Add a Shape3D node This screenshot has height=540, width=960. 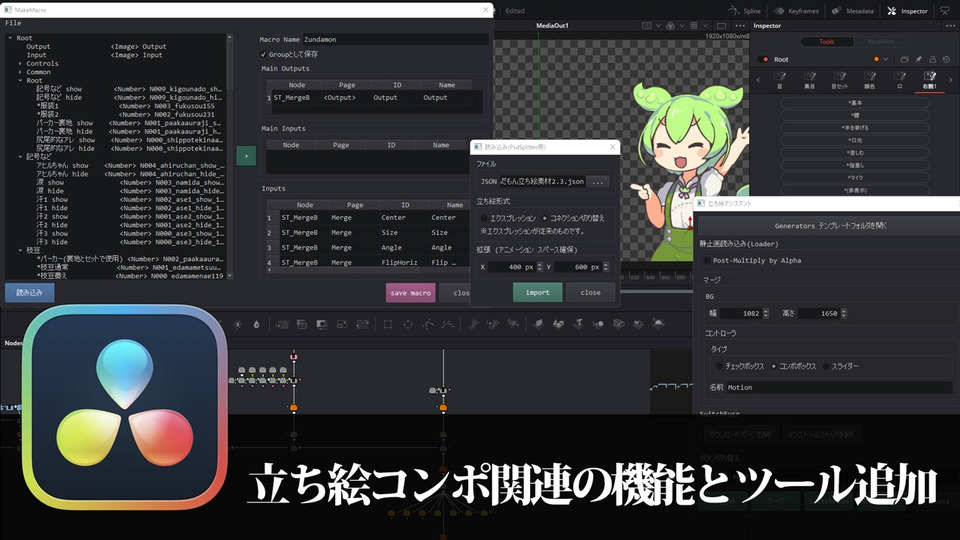pos(558,324)
